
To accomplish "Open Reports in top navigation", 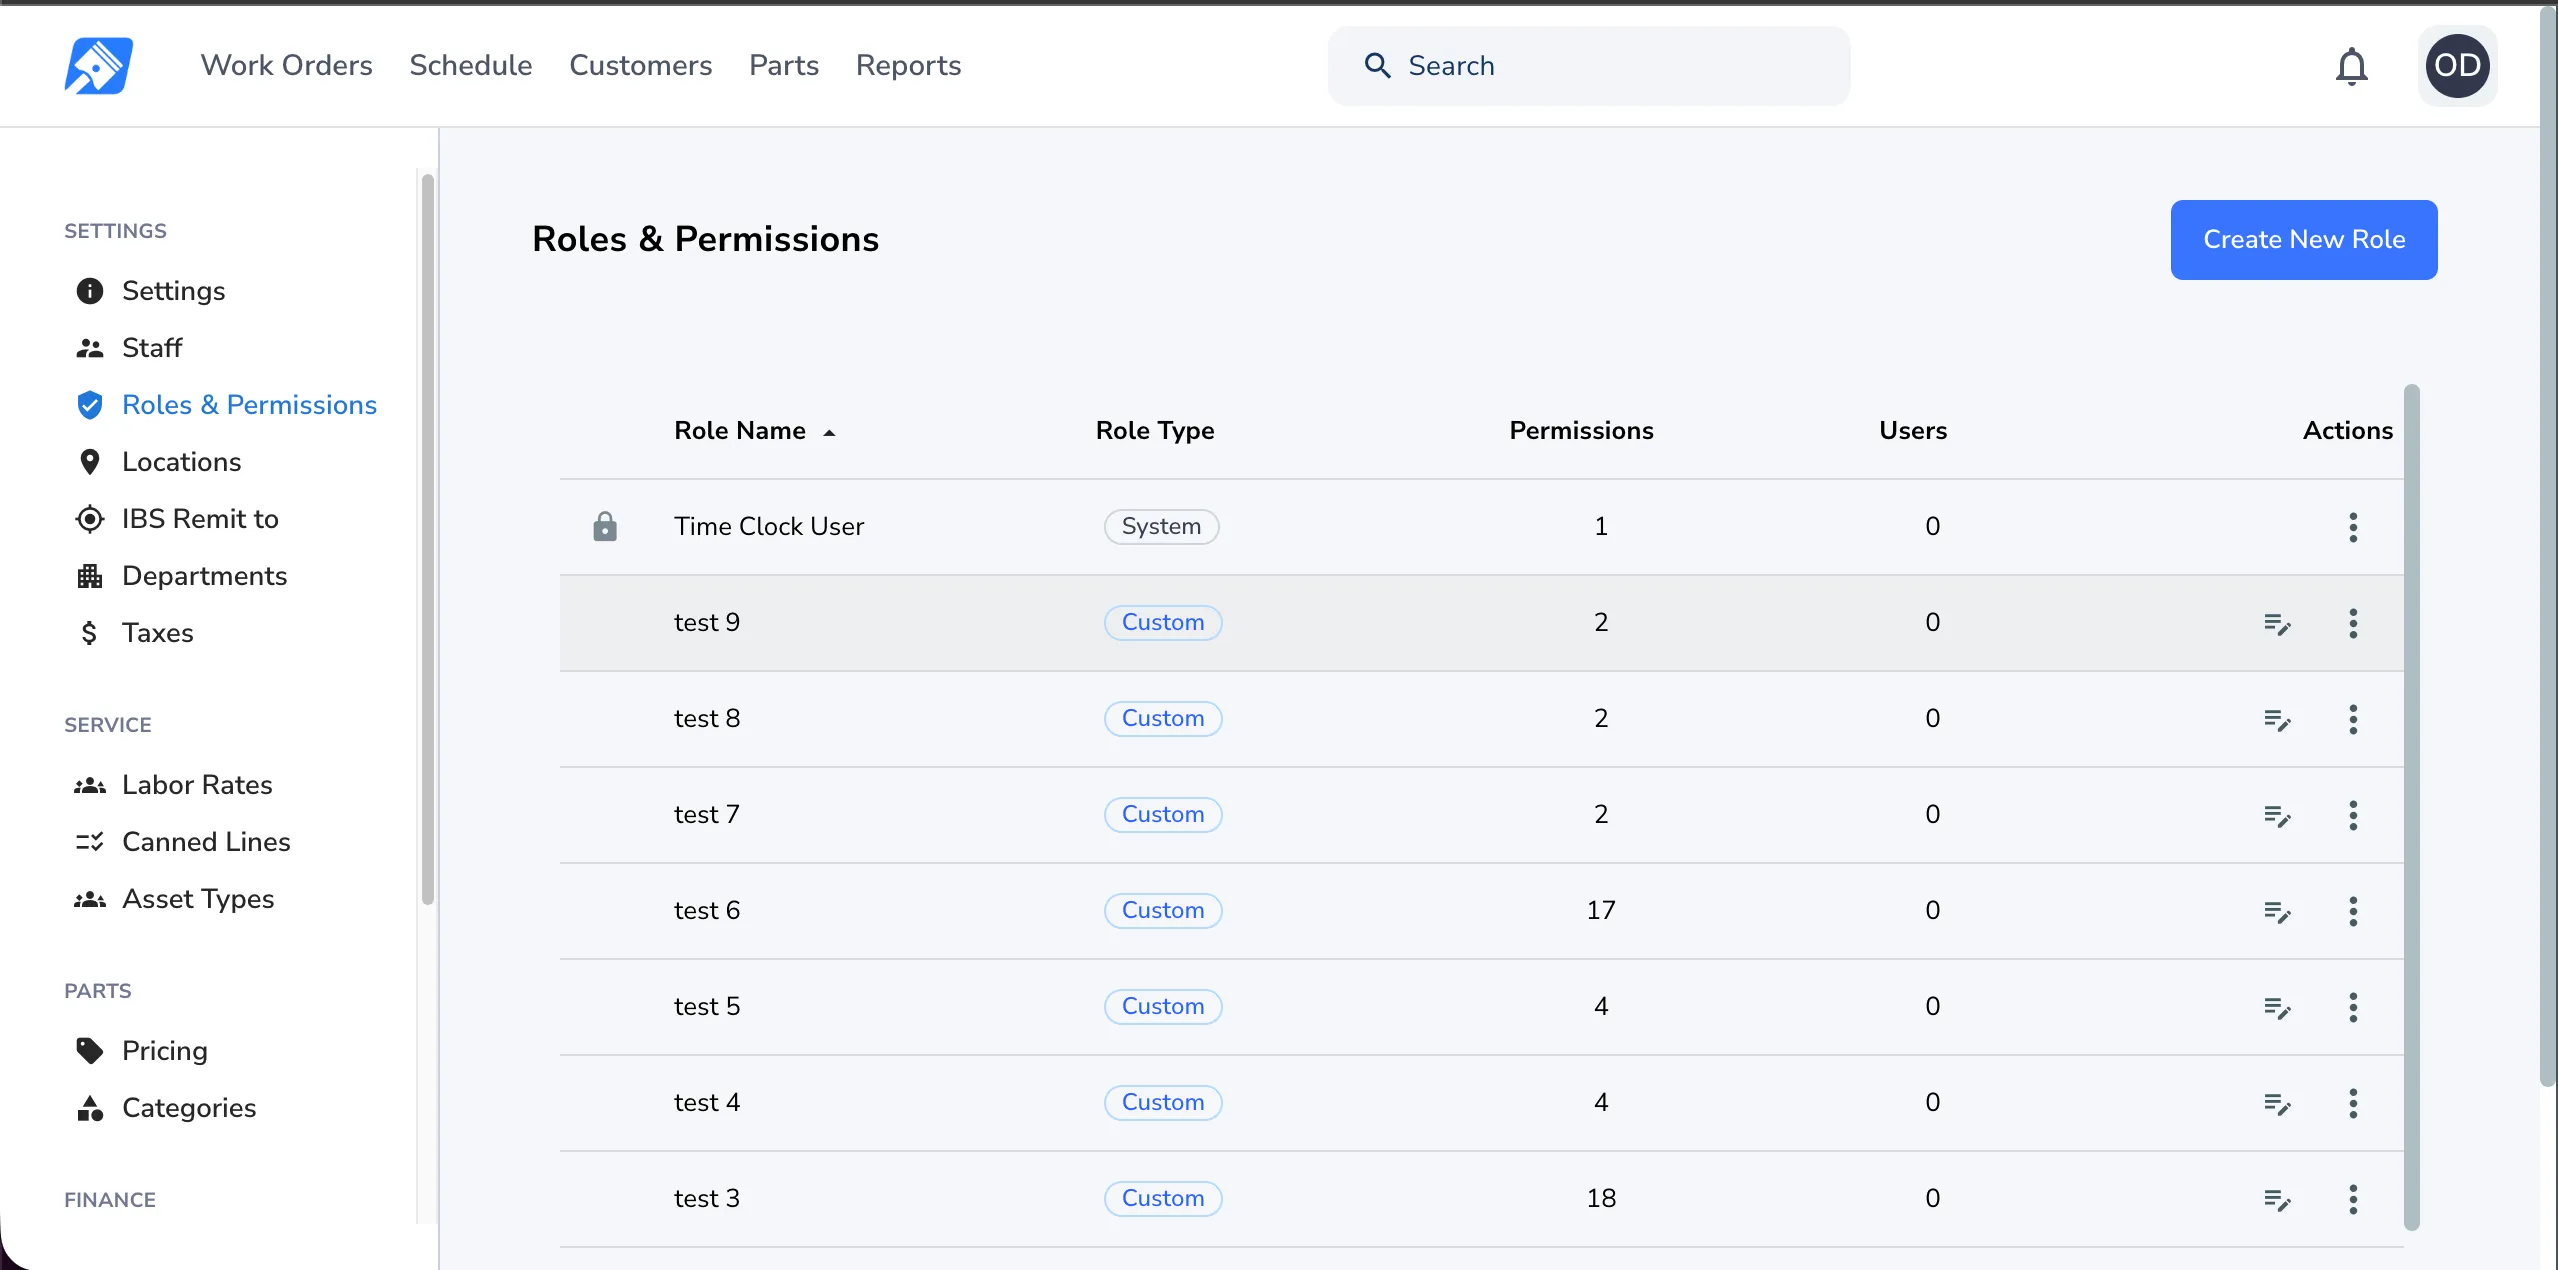I will coord(908,65).
